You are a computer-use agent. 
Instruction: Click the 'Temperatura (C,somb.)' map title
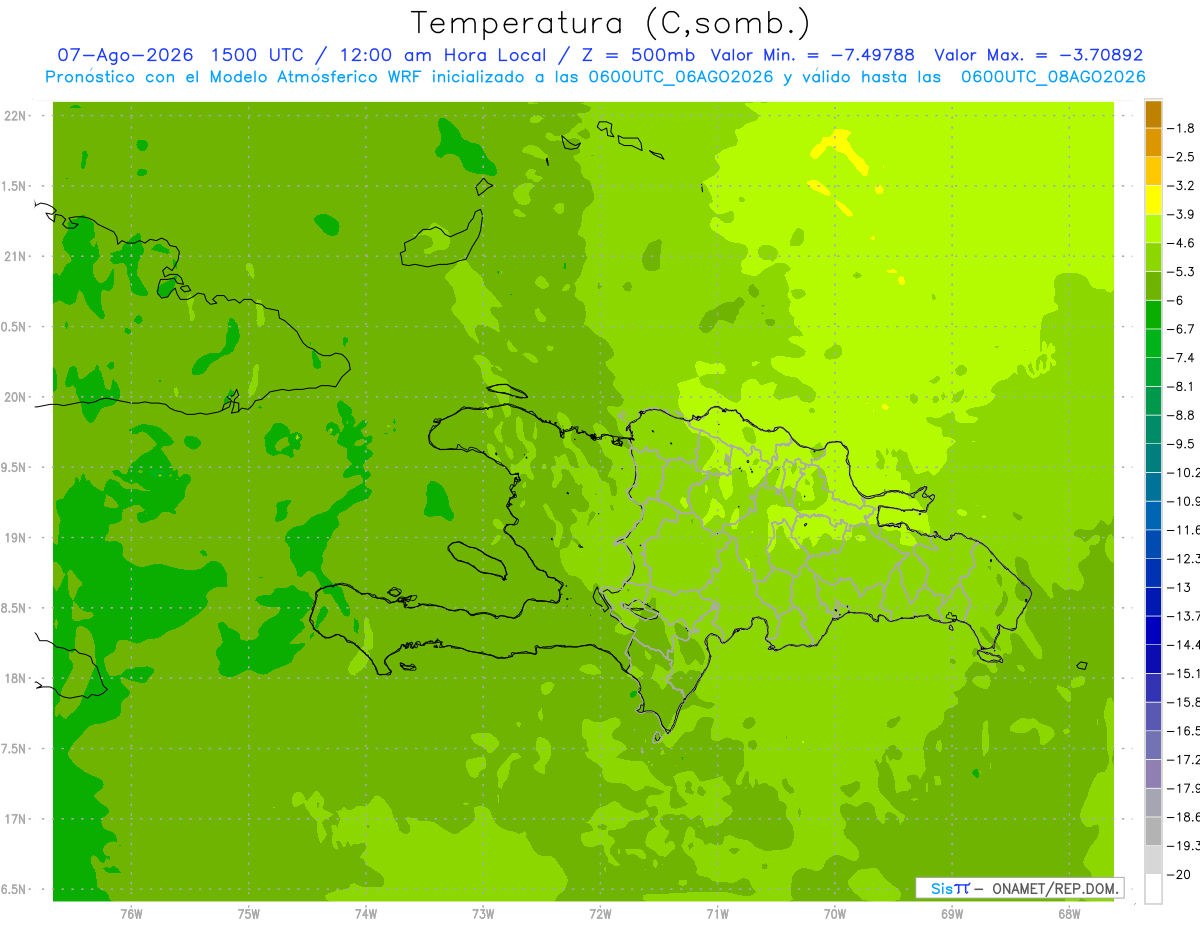tap(611, 23)
